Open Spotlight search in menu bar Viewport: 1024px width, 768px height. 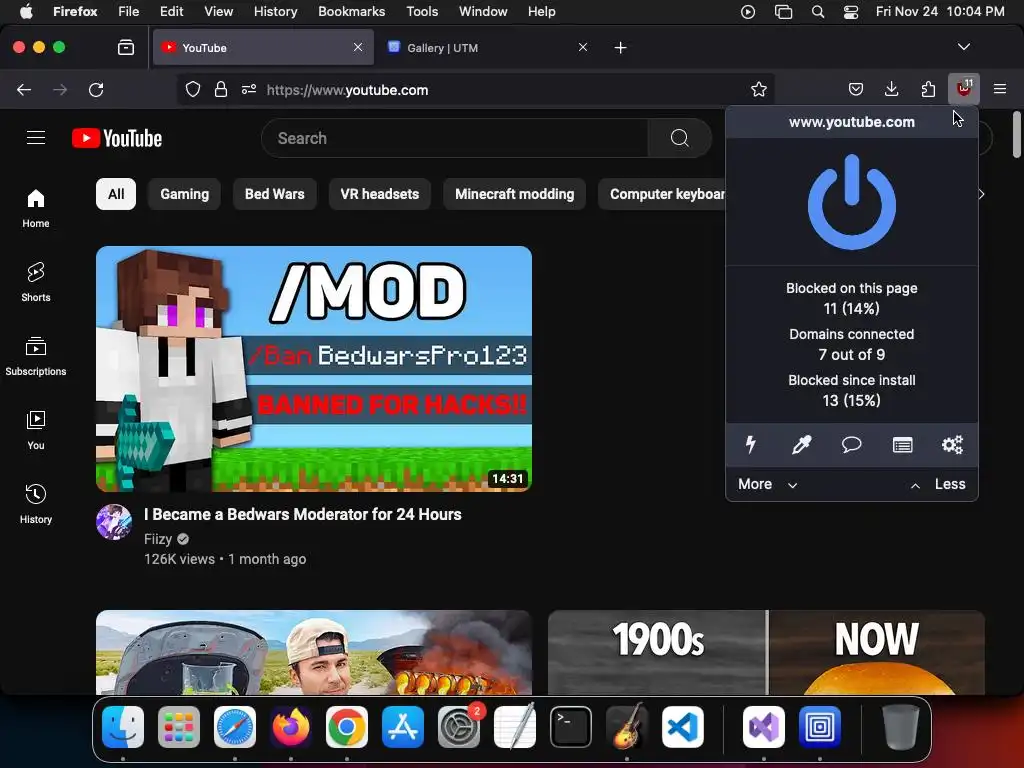pos(818,12)
